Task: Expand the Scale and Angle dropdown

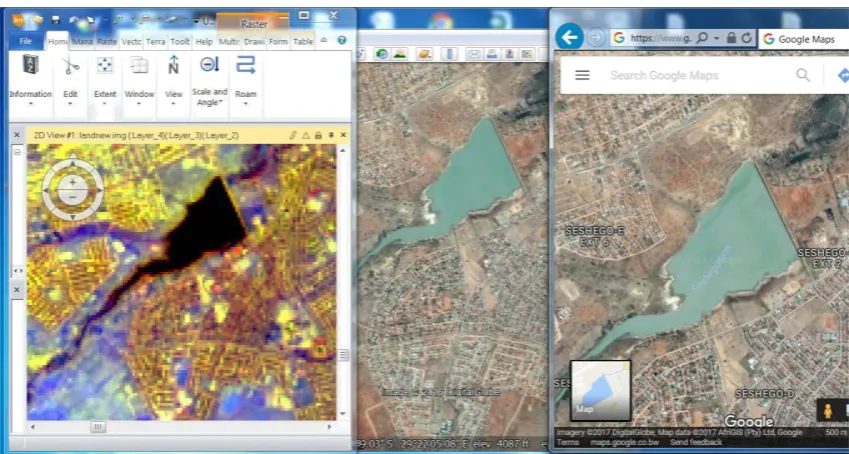Action: point(210,97)
